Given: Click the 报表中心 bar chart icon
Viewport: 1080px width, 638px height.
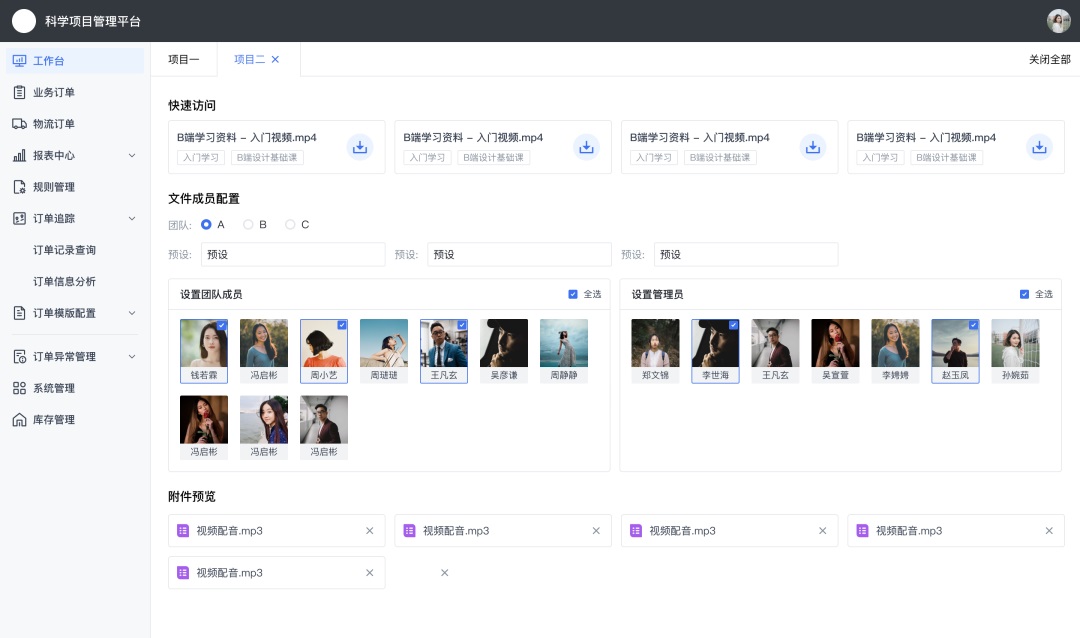Looking at the screenshot, I should tap(19, 156).
